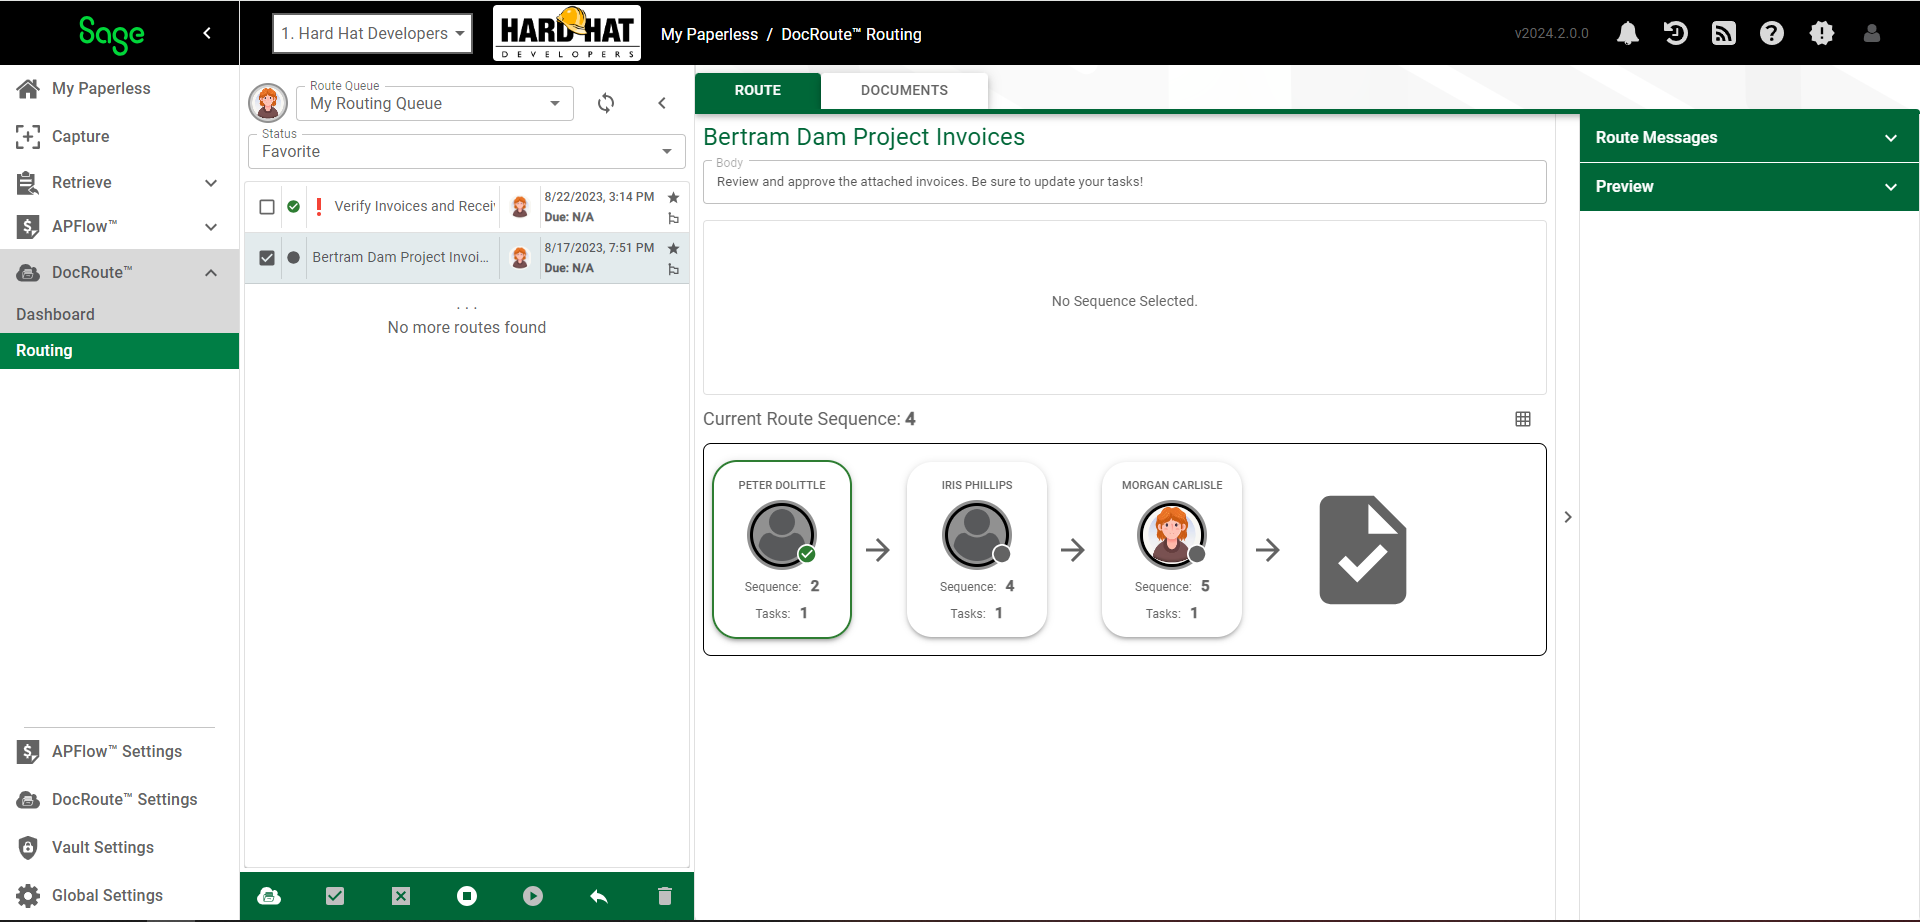Open DocRoute Settings

[x=119, y=800]
